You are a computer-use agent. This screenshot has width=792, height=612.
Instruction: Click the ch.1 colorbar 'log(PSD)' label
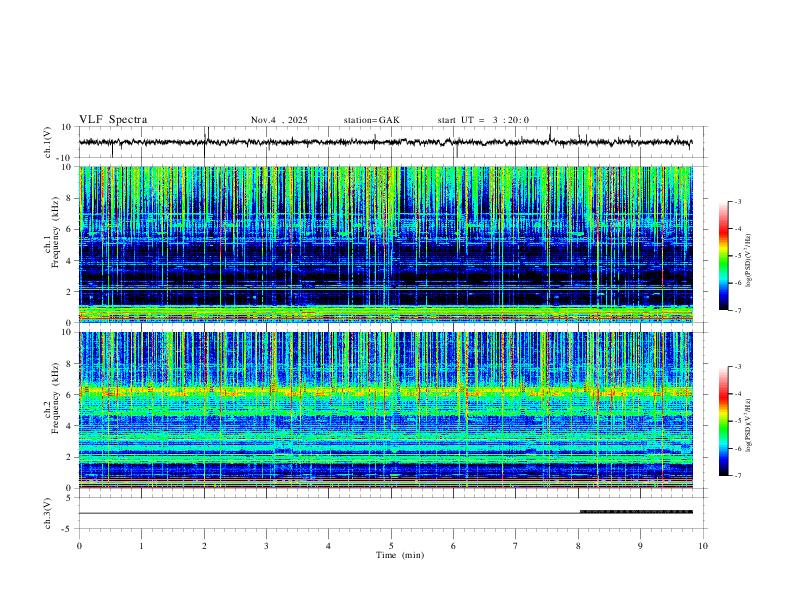point(749,261)
